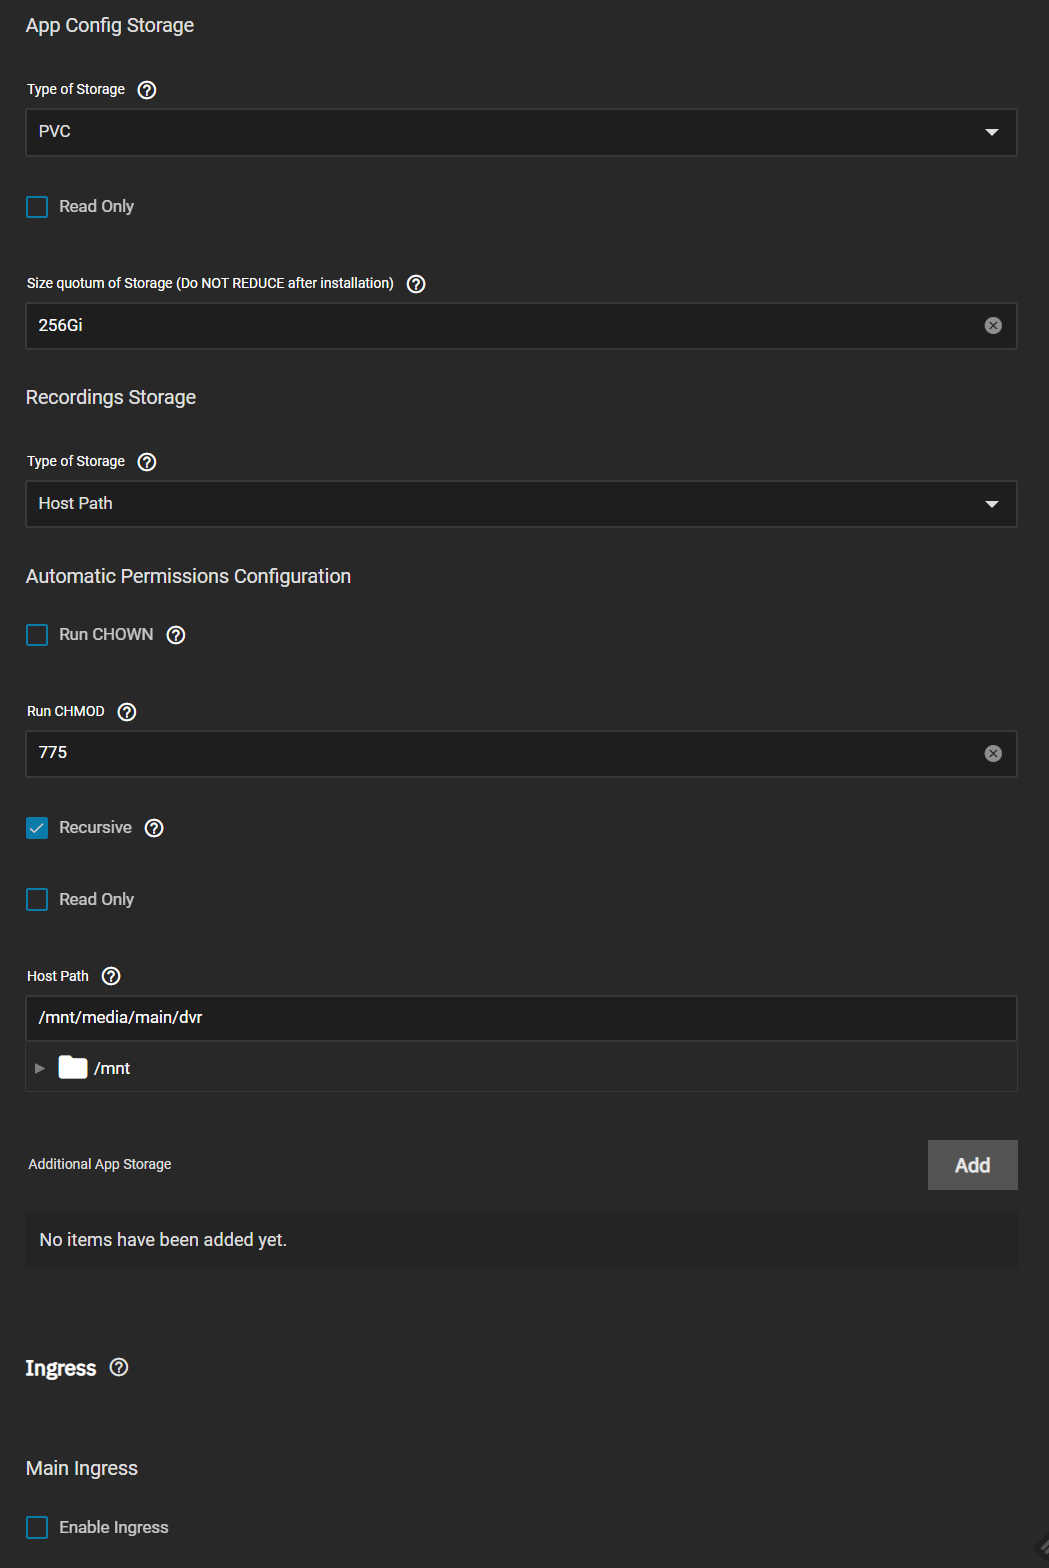Clear the 256Gi size field
The image size is (1049, 1568).
tap(993, 325)
